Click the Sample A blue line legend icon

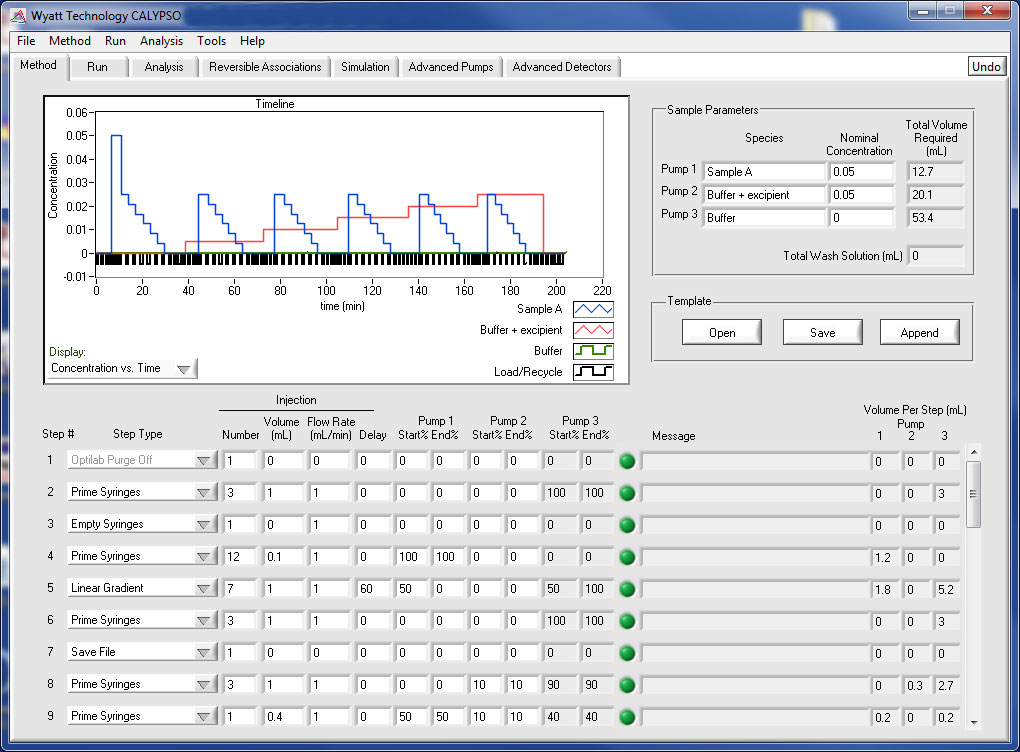(x=593, y=309)
